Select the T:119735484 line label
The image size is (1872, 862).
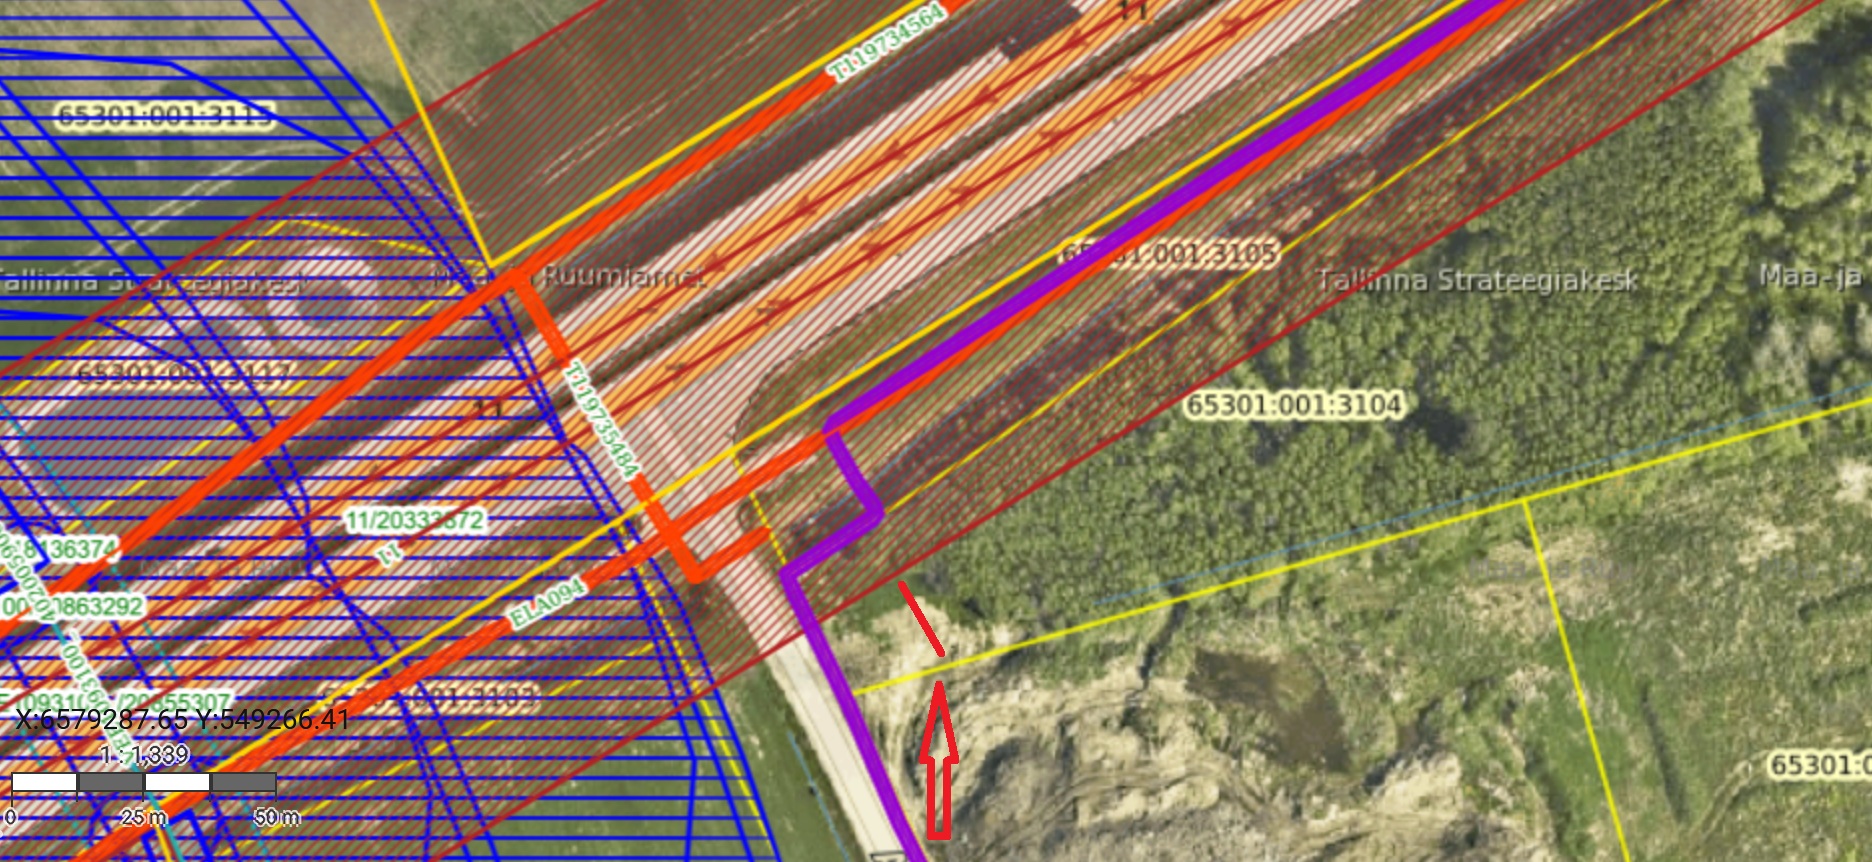point(601,421)
